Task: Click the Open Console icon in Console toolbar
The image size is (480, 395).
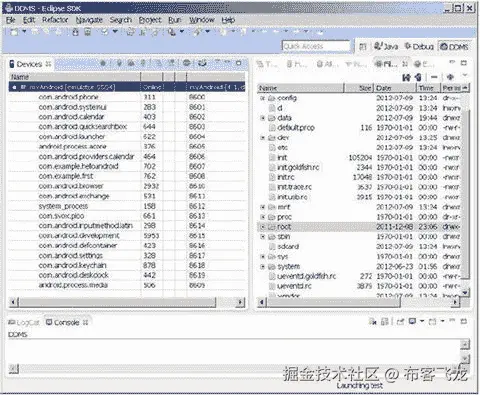Action: 432,321
